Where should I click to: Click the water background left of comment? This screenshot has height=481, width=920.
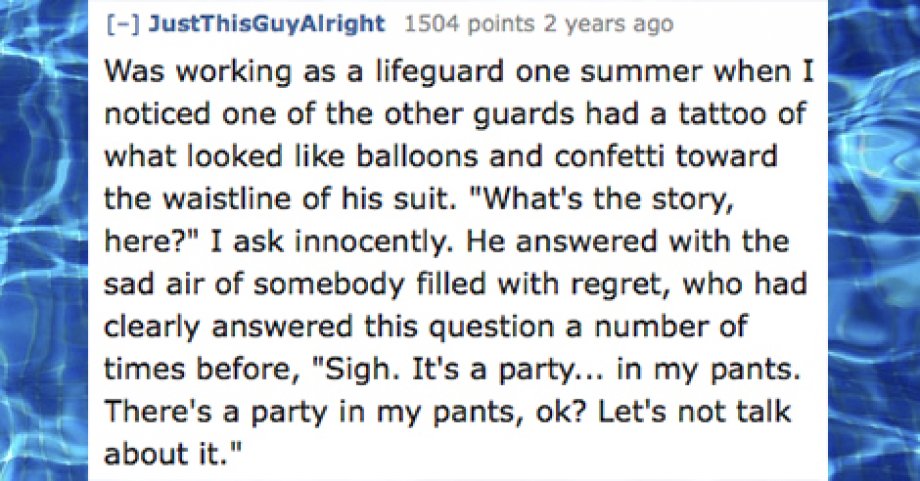point(44,240)
